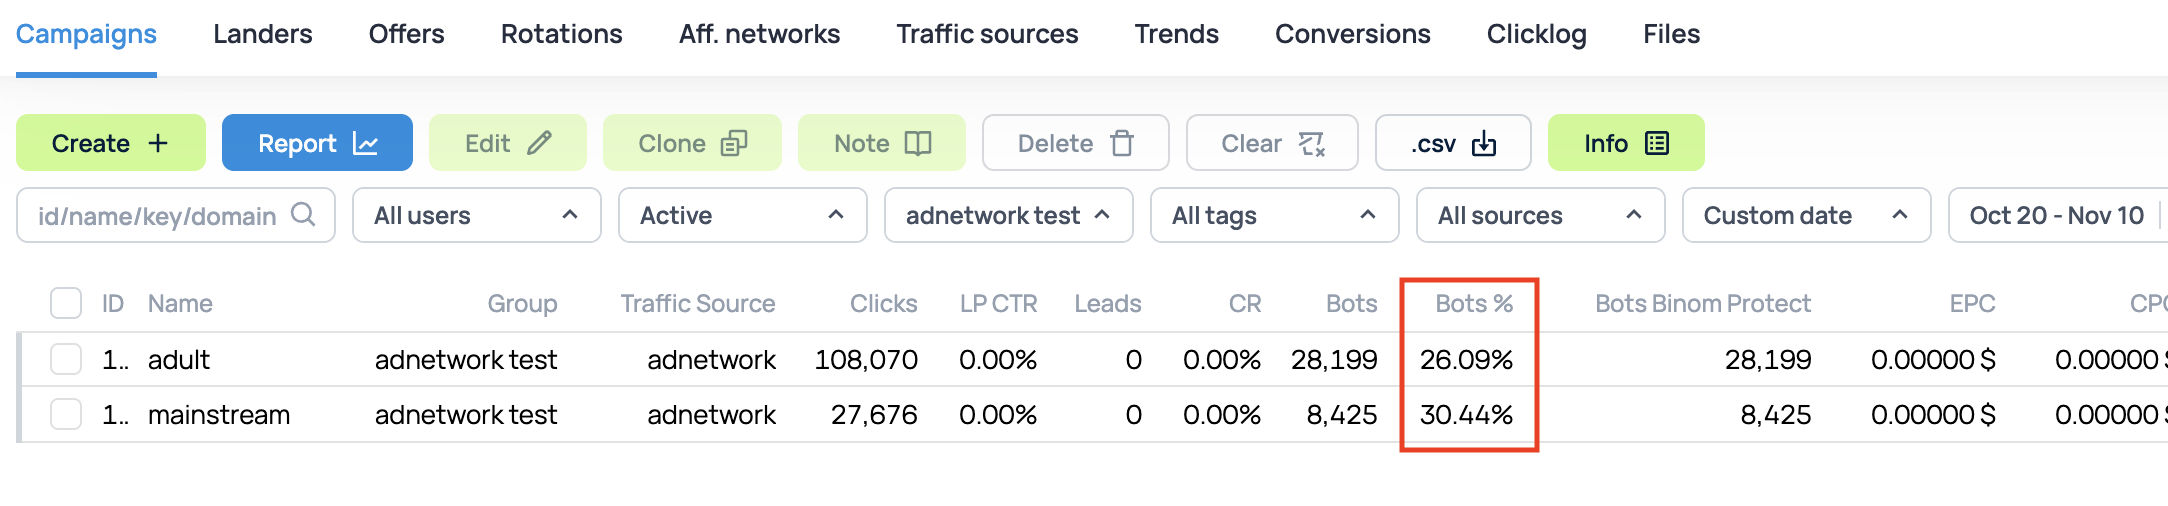Click the Create button with plus icon
The width and height of the screenshot is (2168, 506).
click(x=110, y=143)
